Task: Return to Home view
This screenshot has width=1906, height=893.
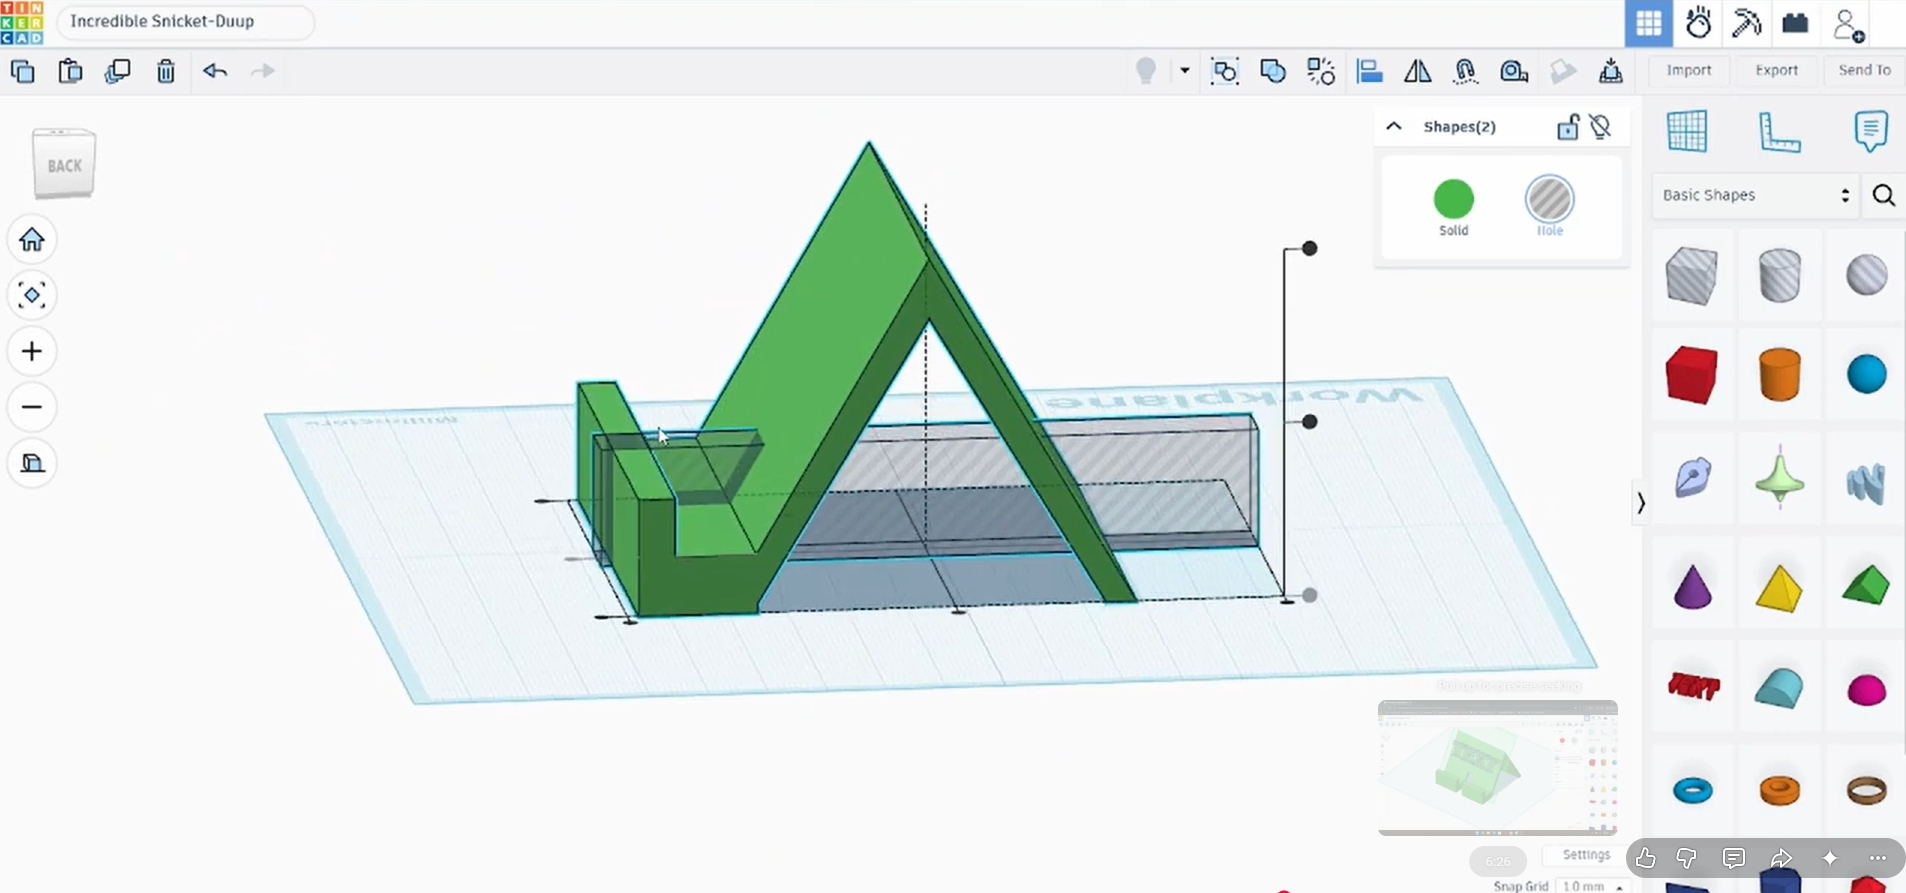Action: (x=32, y=239)
